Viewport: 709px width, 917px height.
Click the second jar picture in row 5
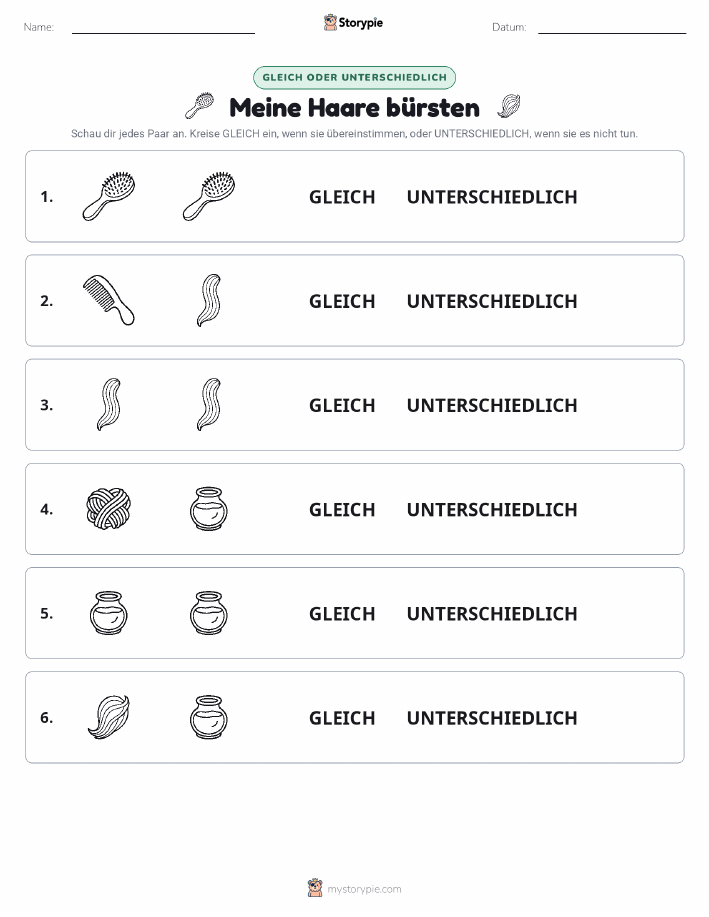tap(209, 613)
